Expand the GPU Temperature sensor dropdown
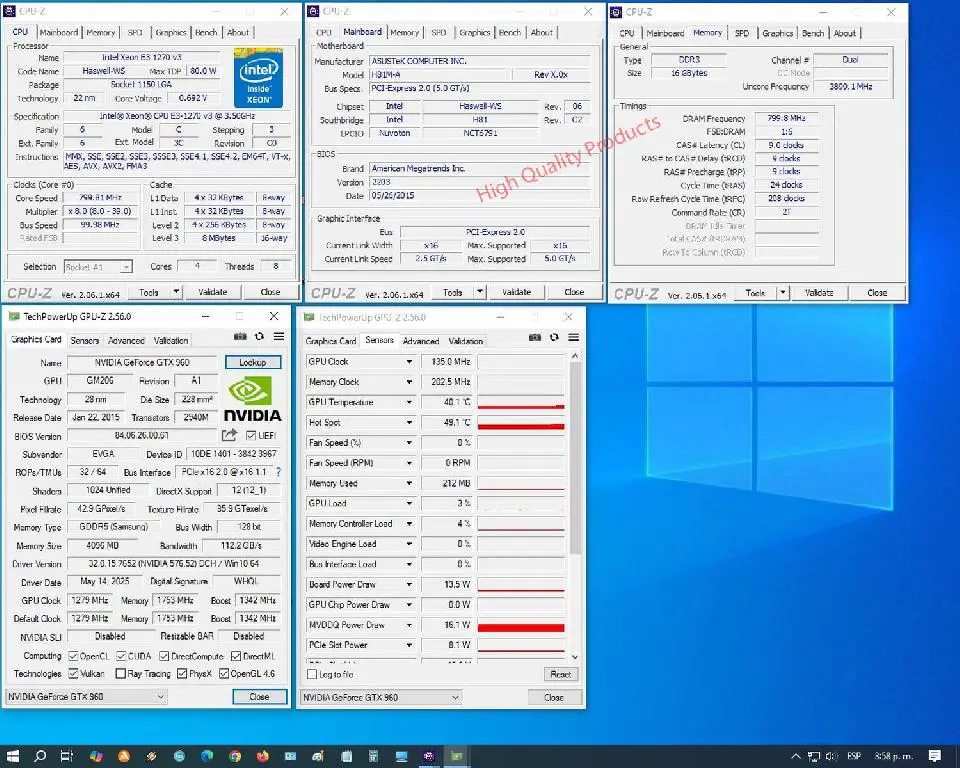Viewport: 960px width, 768px height. (409, 402)
